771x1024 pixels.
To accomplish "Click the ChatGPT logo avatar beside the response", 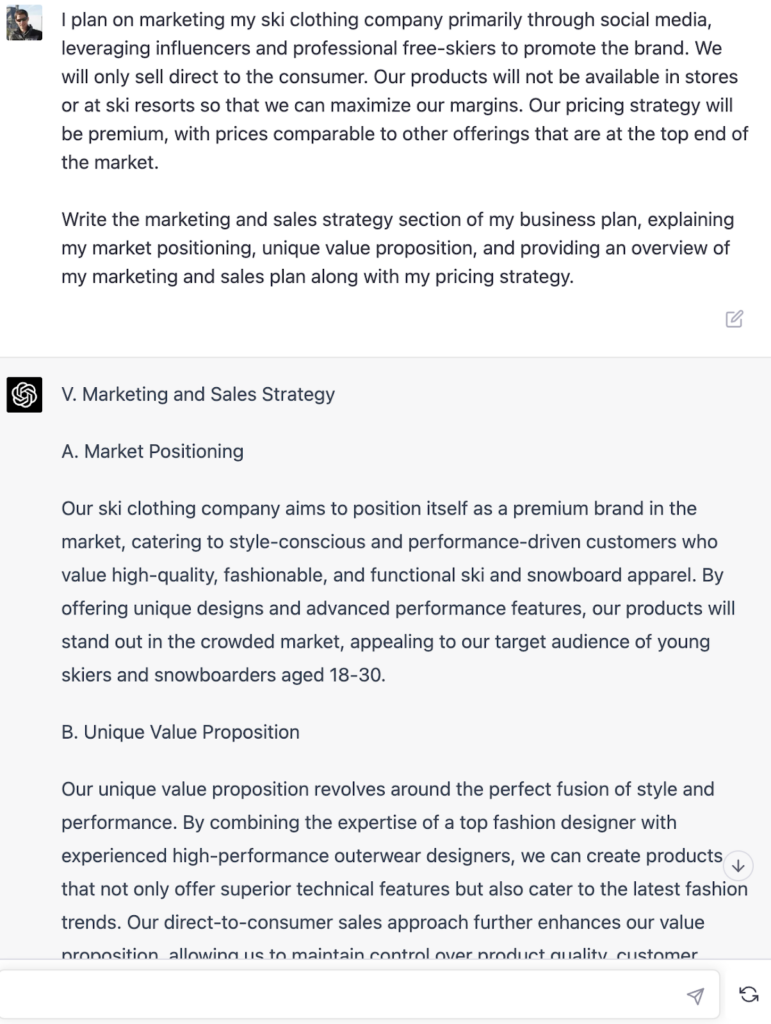I will 26,394.
